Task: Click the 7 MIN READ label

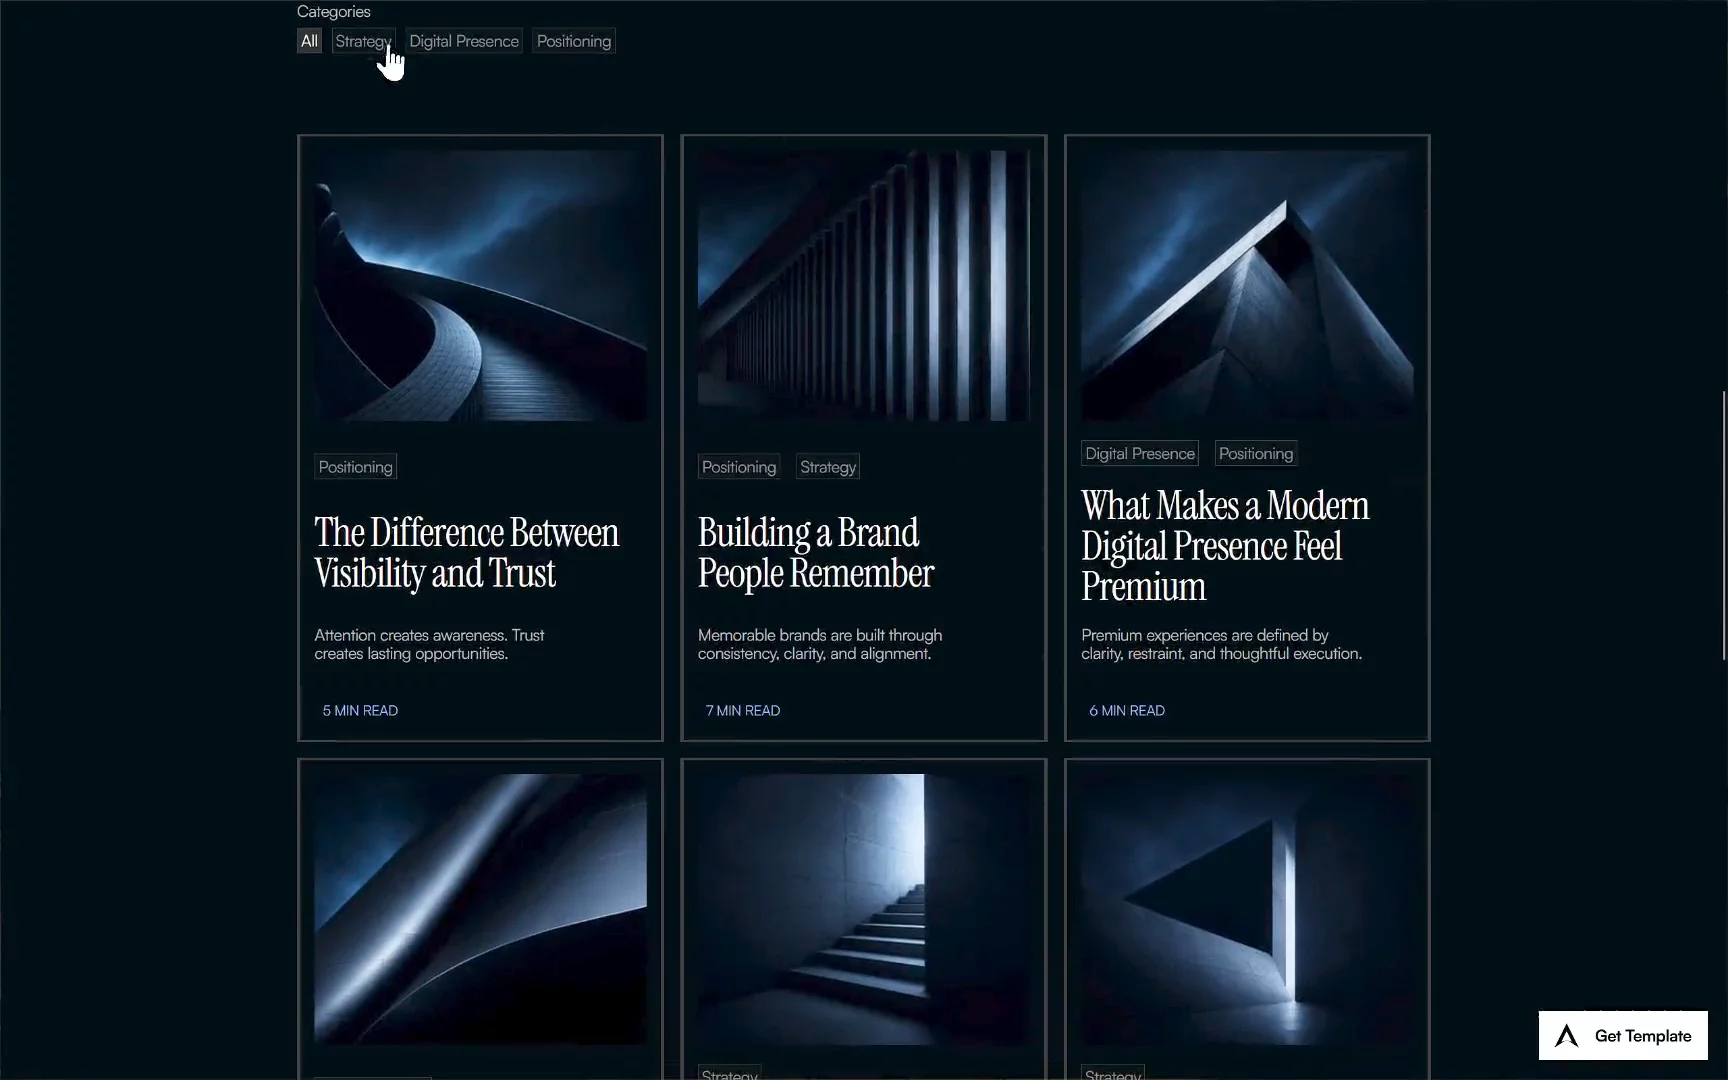Action: (743, 711)
